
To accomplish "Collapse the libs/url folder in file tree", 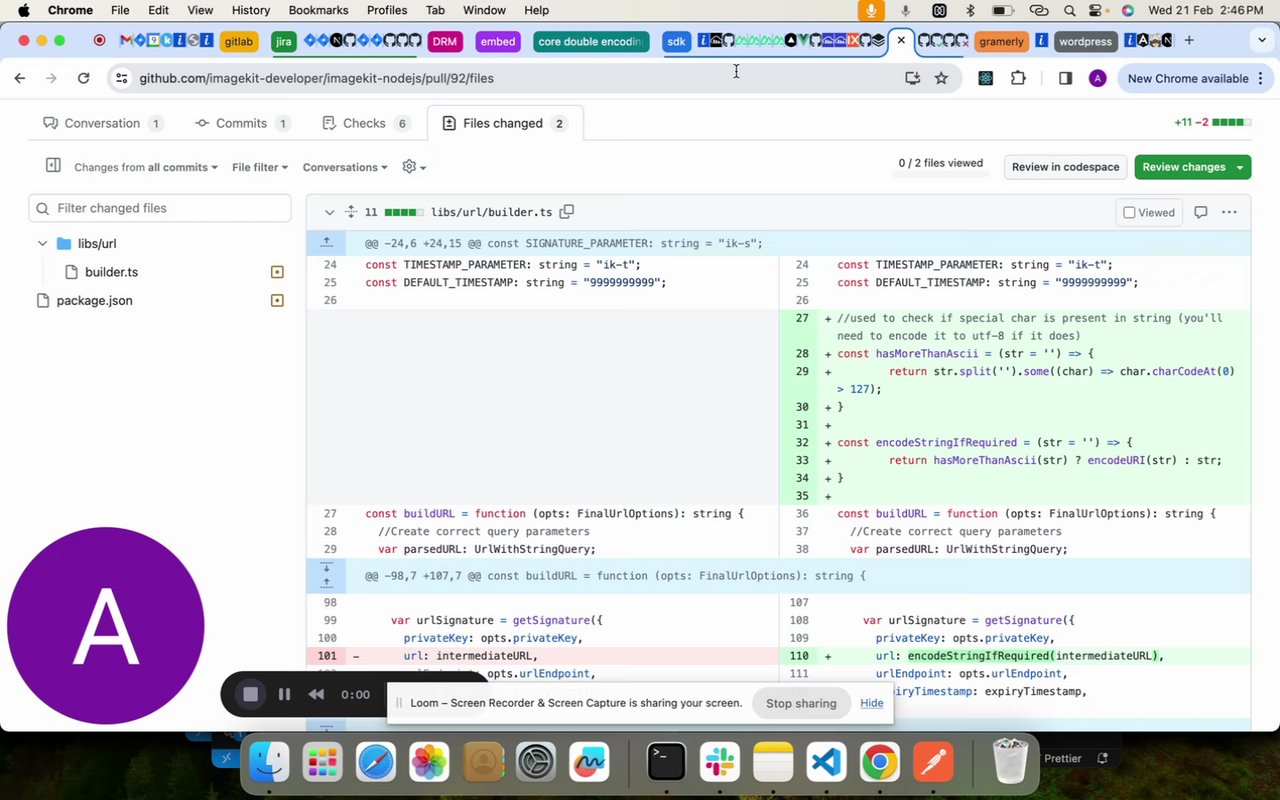I will click(x=42, y=243).
